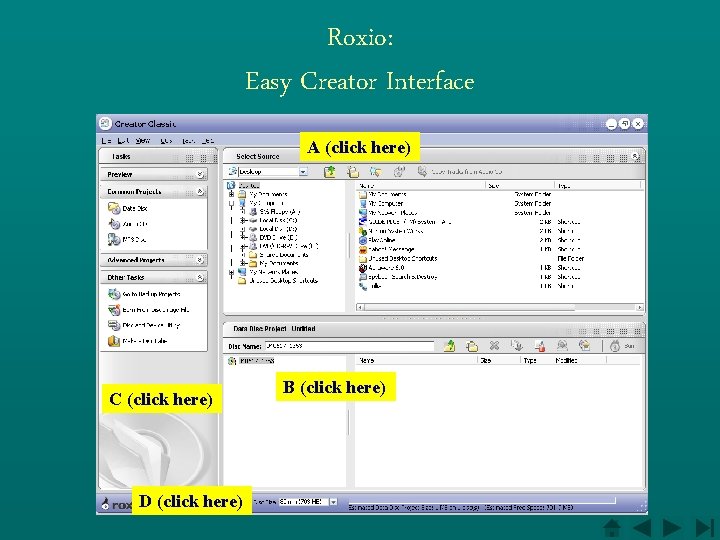Click the add files icon in project toolbar
This screenshot has width=720, height=540.
pyautogui.click(x=450, y=346)
